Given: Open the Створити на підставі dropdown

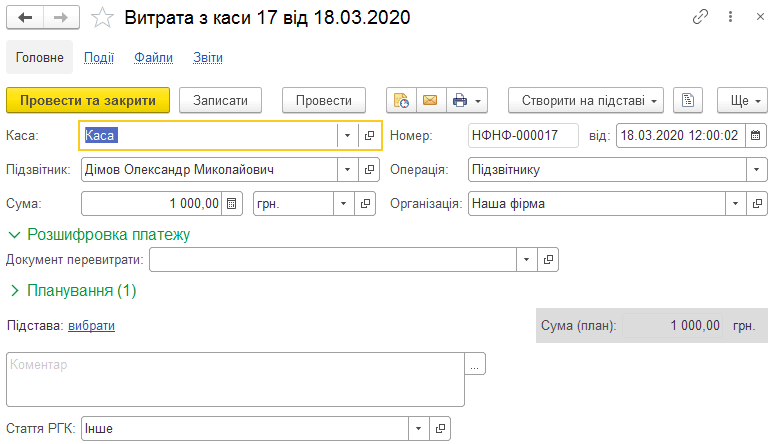Looking at the screenshot, I should point(586,100).
